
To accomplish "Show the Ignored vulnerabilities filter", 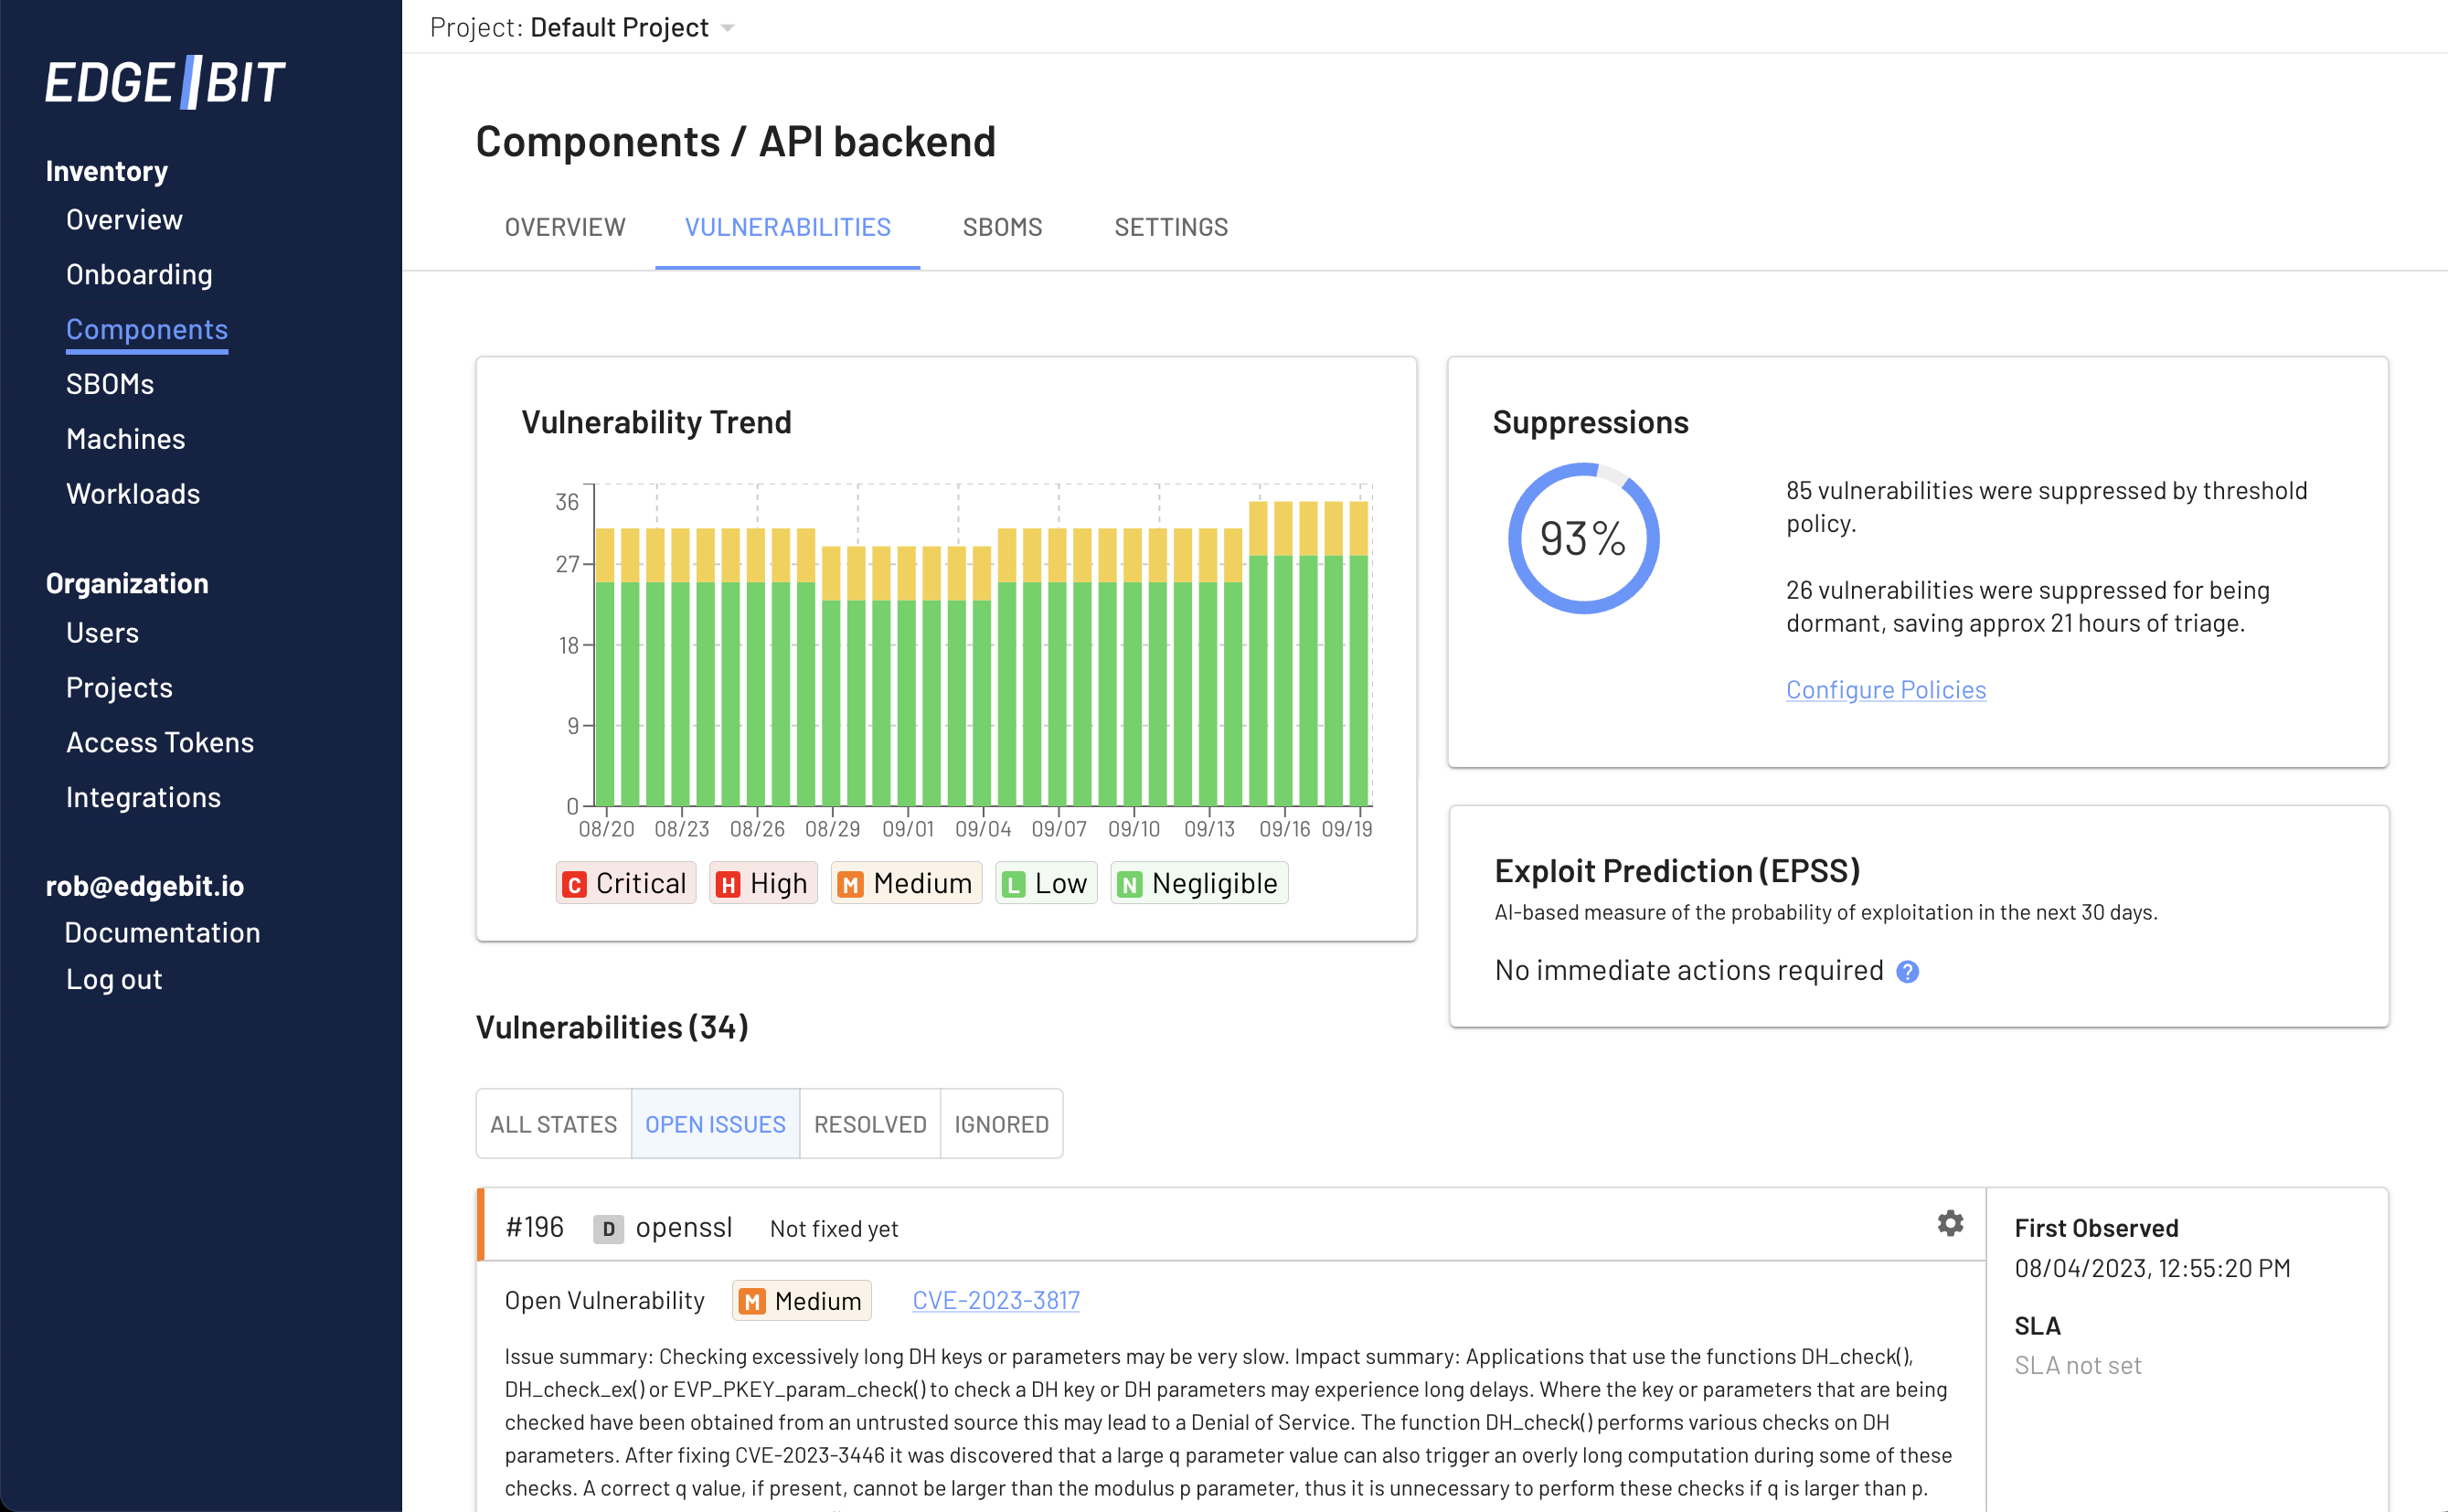I will tap(1001, 1124).
